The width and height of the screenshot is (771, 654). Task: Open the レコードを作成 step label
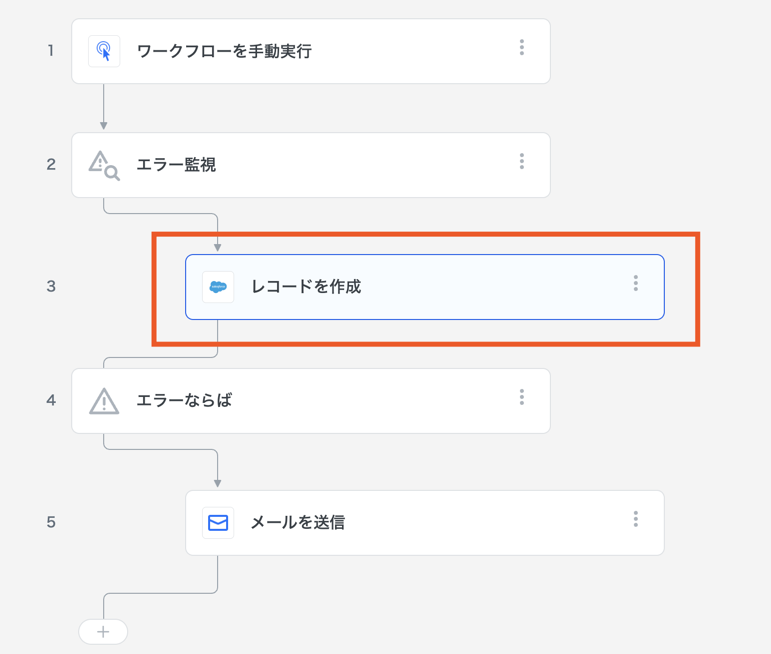(x=306, y=287)
